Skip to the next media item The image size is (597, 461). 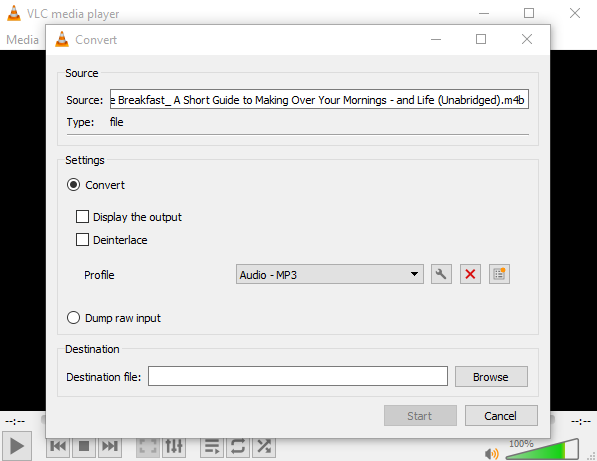coord(110,446)
